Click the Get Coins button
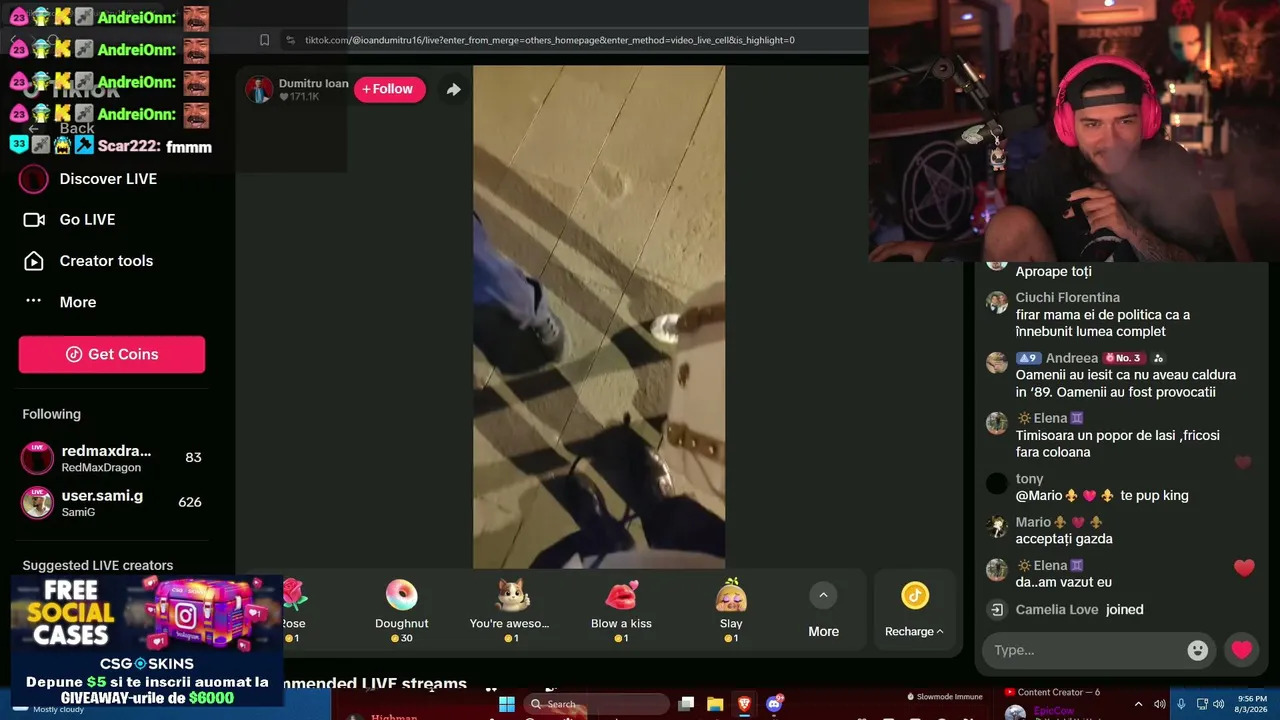Screen dimensions: 1280x720 click(112, 354)
